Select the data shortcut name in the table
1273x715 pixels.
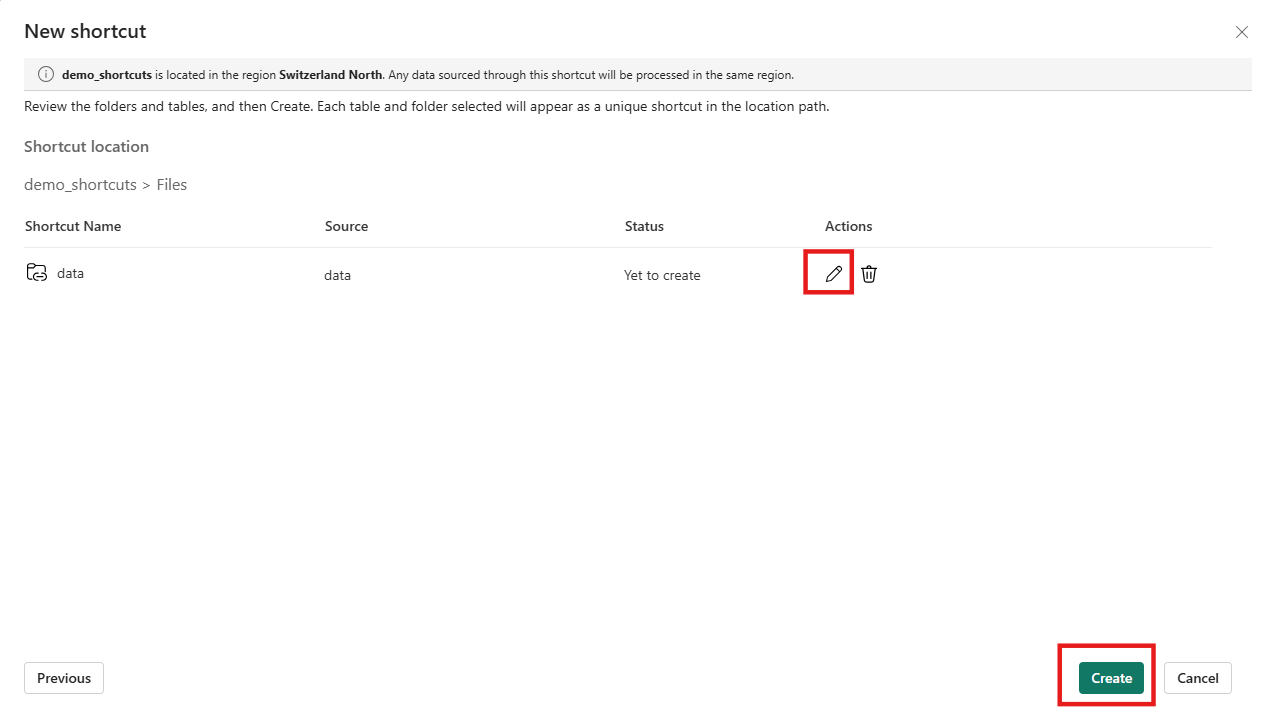(x=70, y=272)
